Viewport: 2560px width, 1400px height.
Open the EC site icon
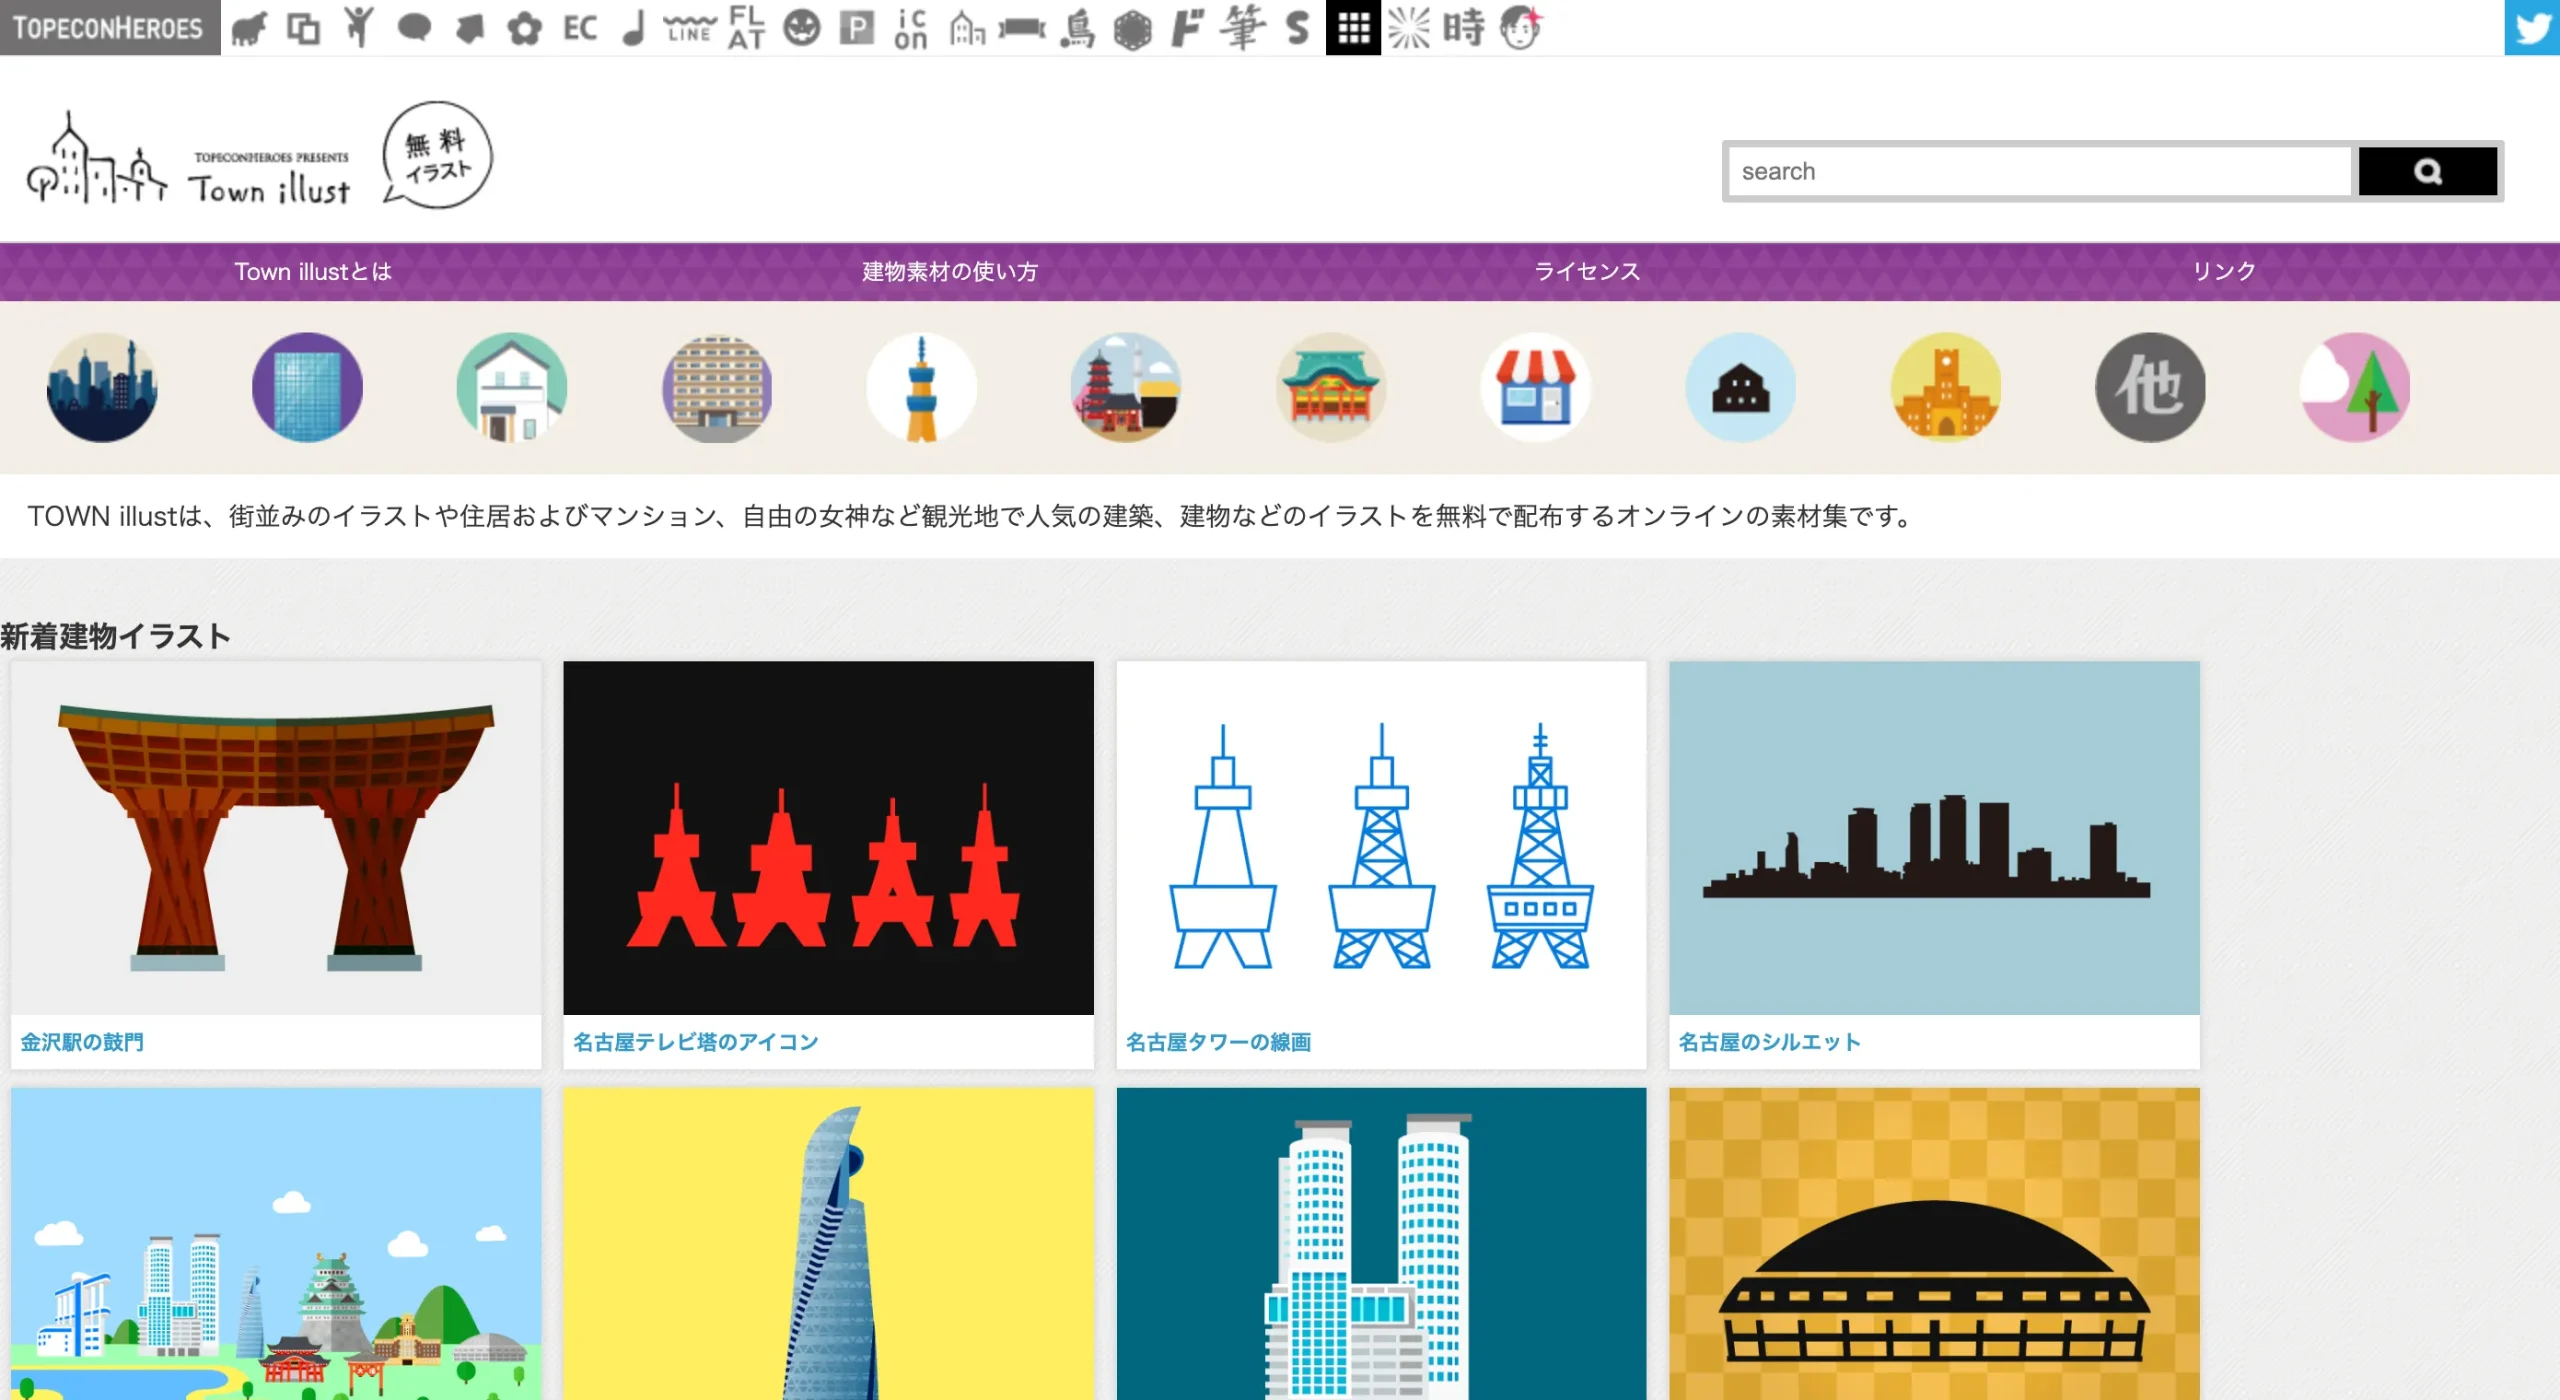coord(580,28)
